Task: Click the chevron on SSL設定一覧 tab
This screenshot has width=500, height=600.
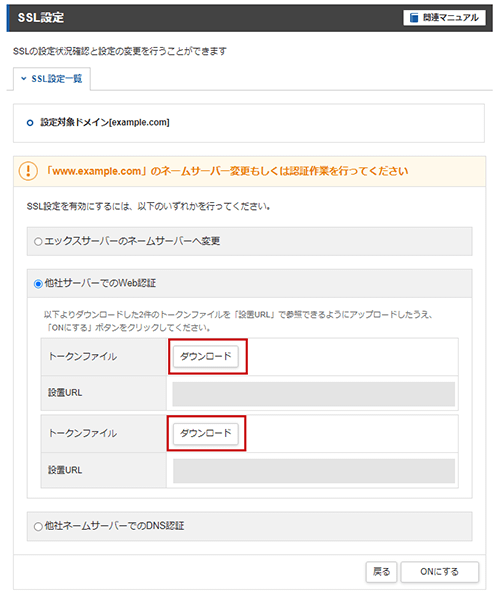Action: click(x=24, y=79)
